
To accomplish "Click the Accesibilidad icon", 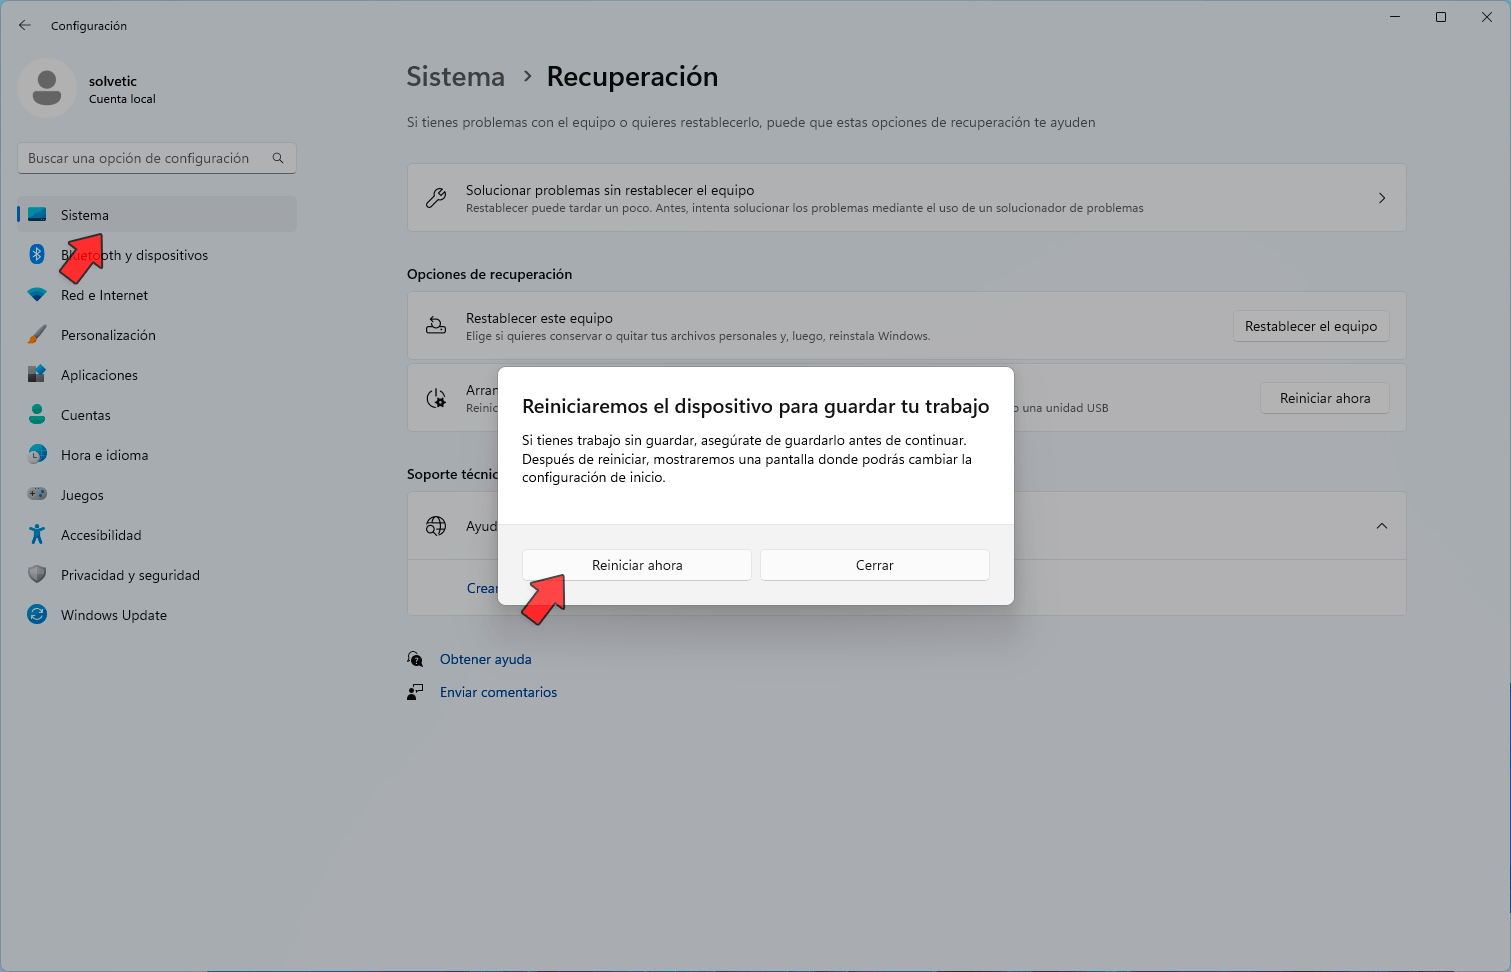I will click(x=37, y=535).
